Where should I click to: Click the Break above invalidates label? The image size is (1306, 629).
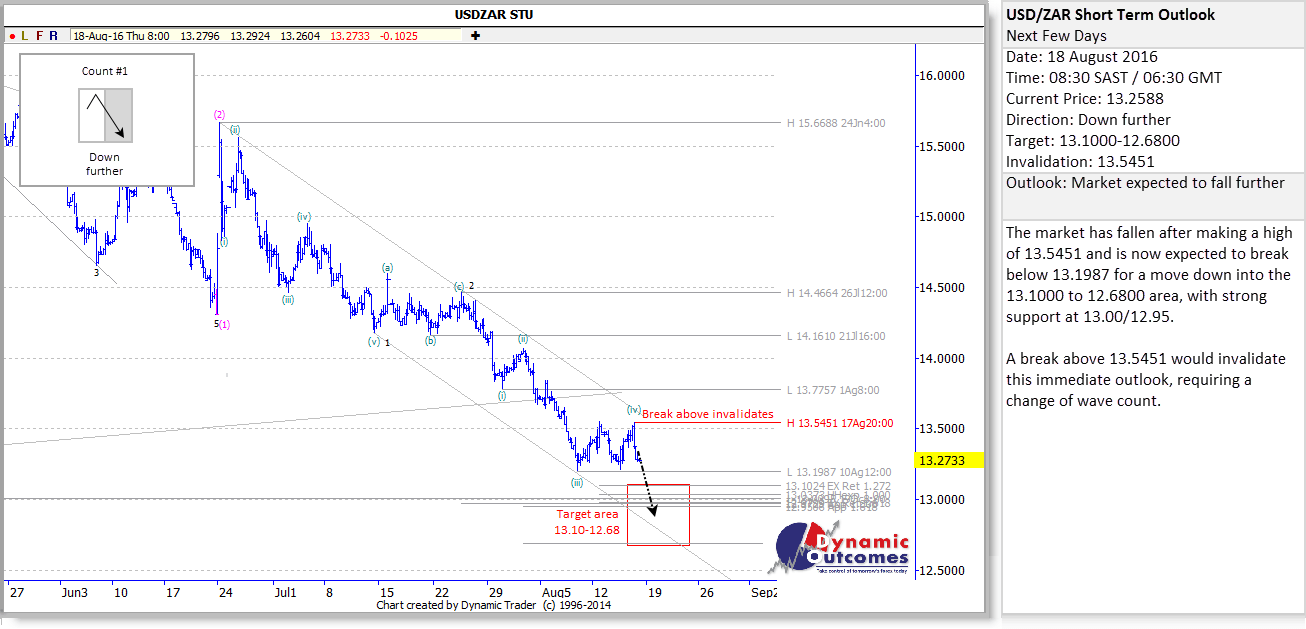[709, 413]
